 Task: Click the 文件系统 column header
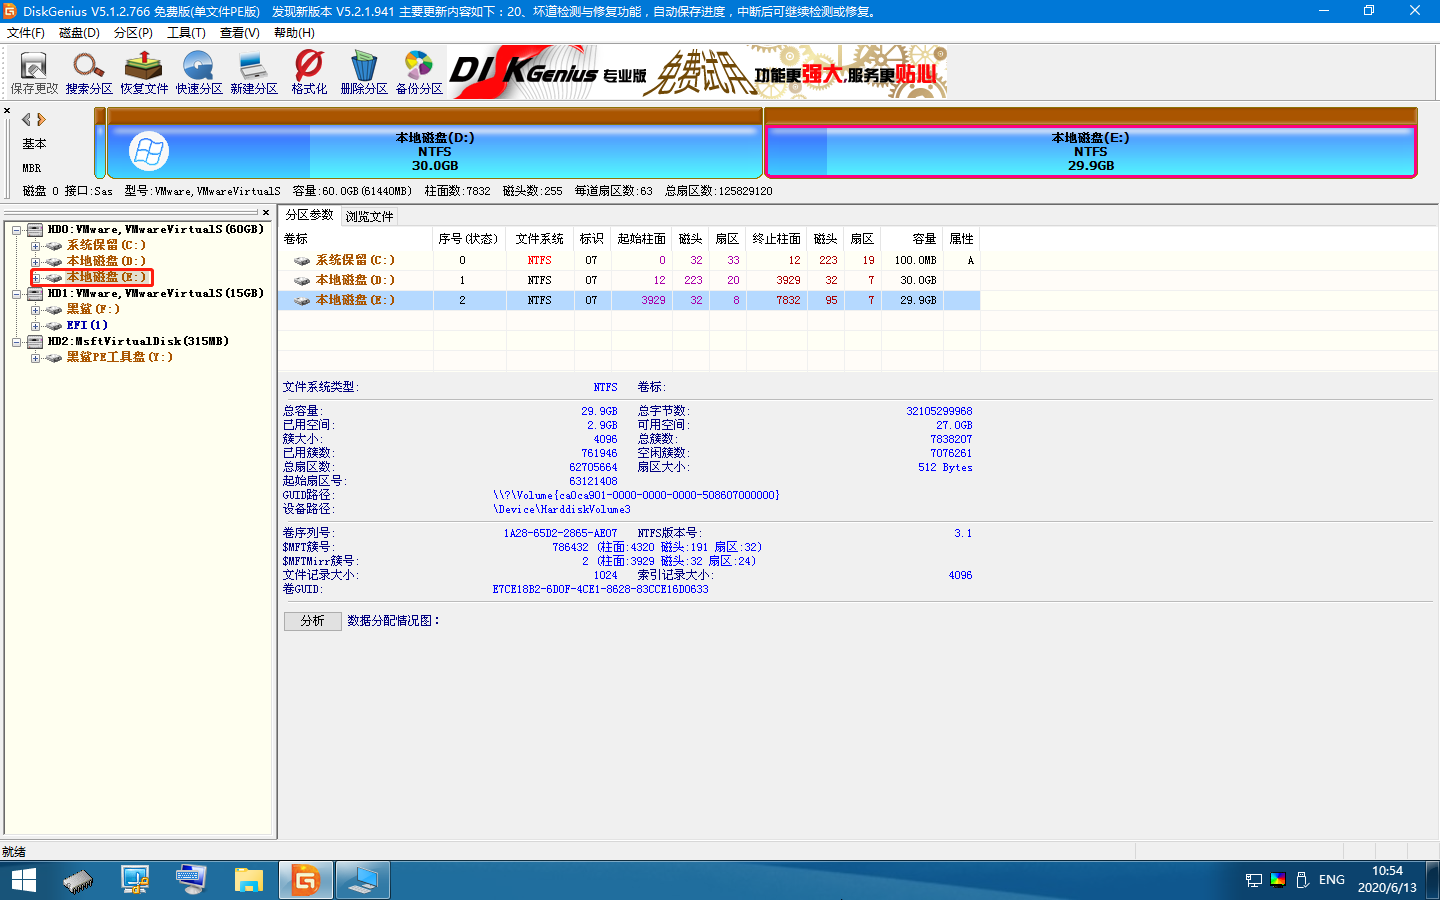pyautogui.click(x=540, y=239)
